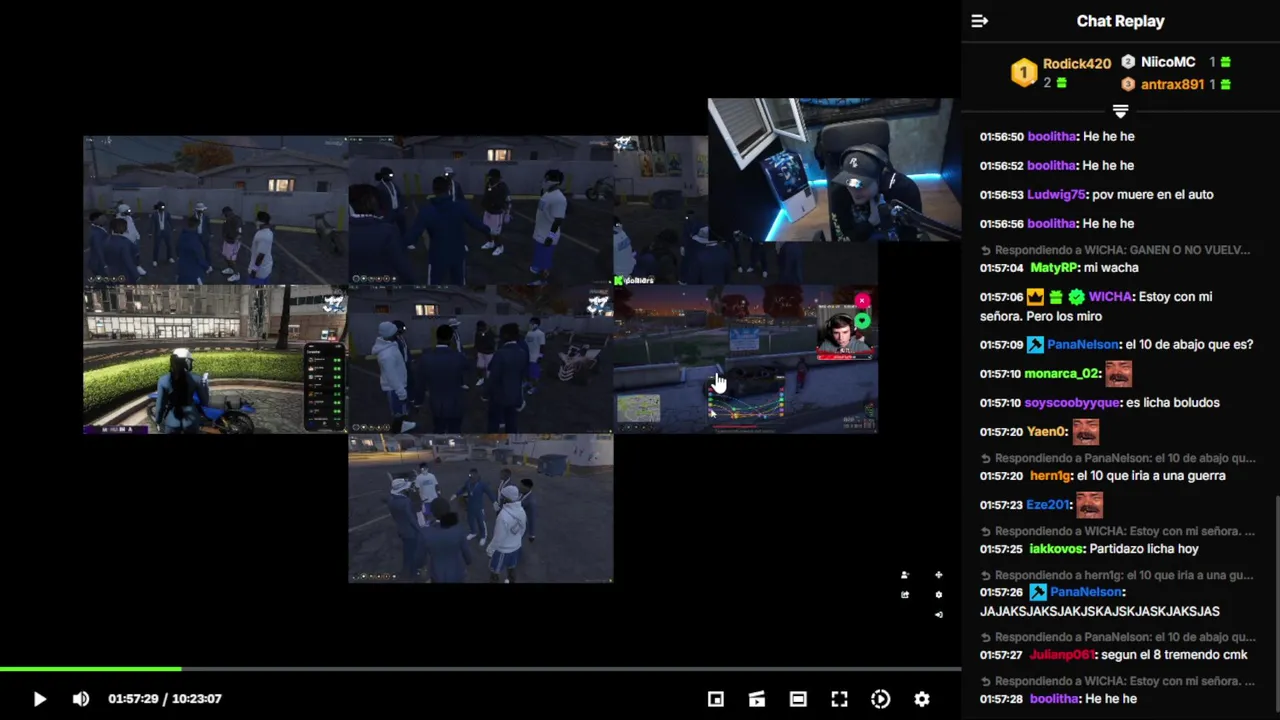Click the move arrows icon in the overlay
The image size is (1280, 720).
click(938, 575)
